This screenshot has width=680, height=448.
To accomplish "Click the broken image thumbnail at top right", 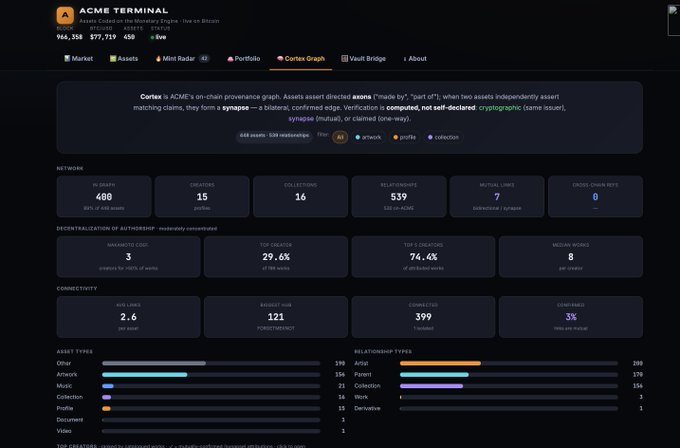I will 674,20.
